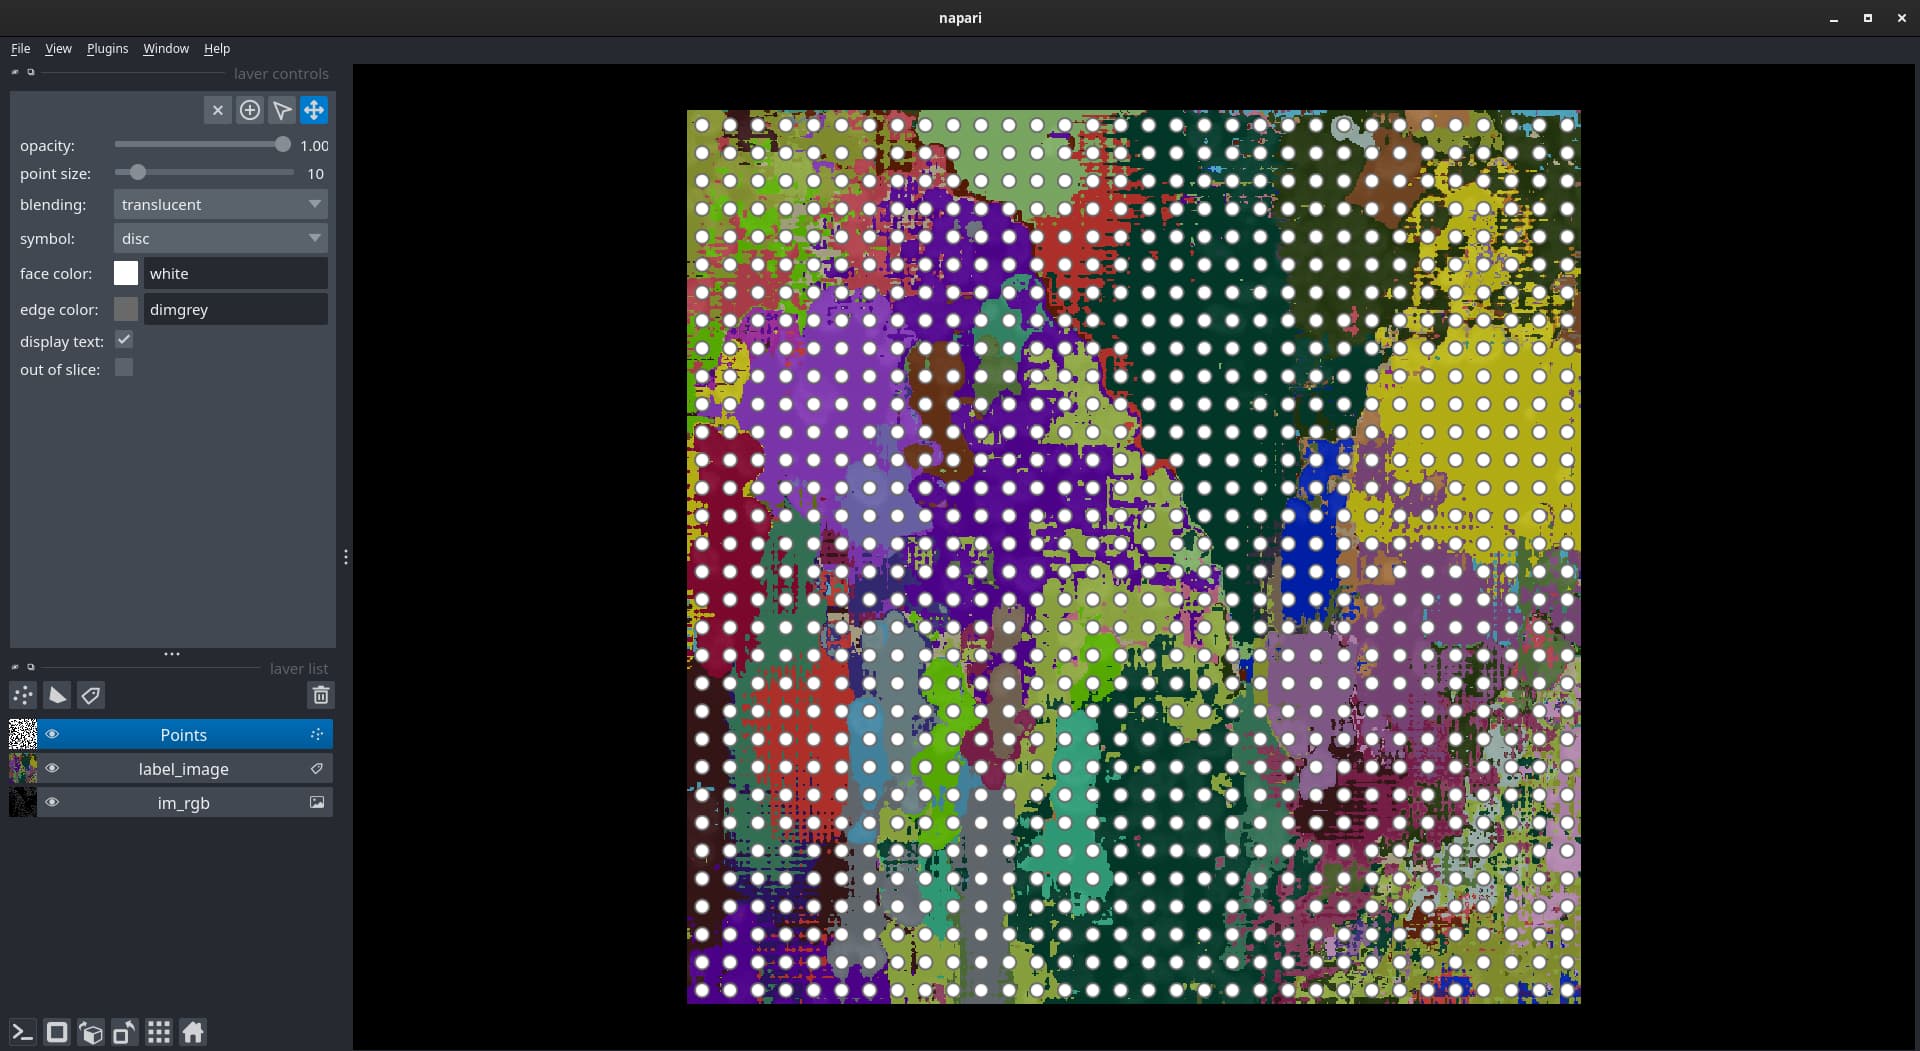Select the pan/zoom mode in layer controls

[x=313, y=110]
